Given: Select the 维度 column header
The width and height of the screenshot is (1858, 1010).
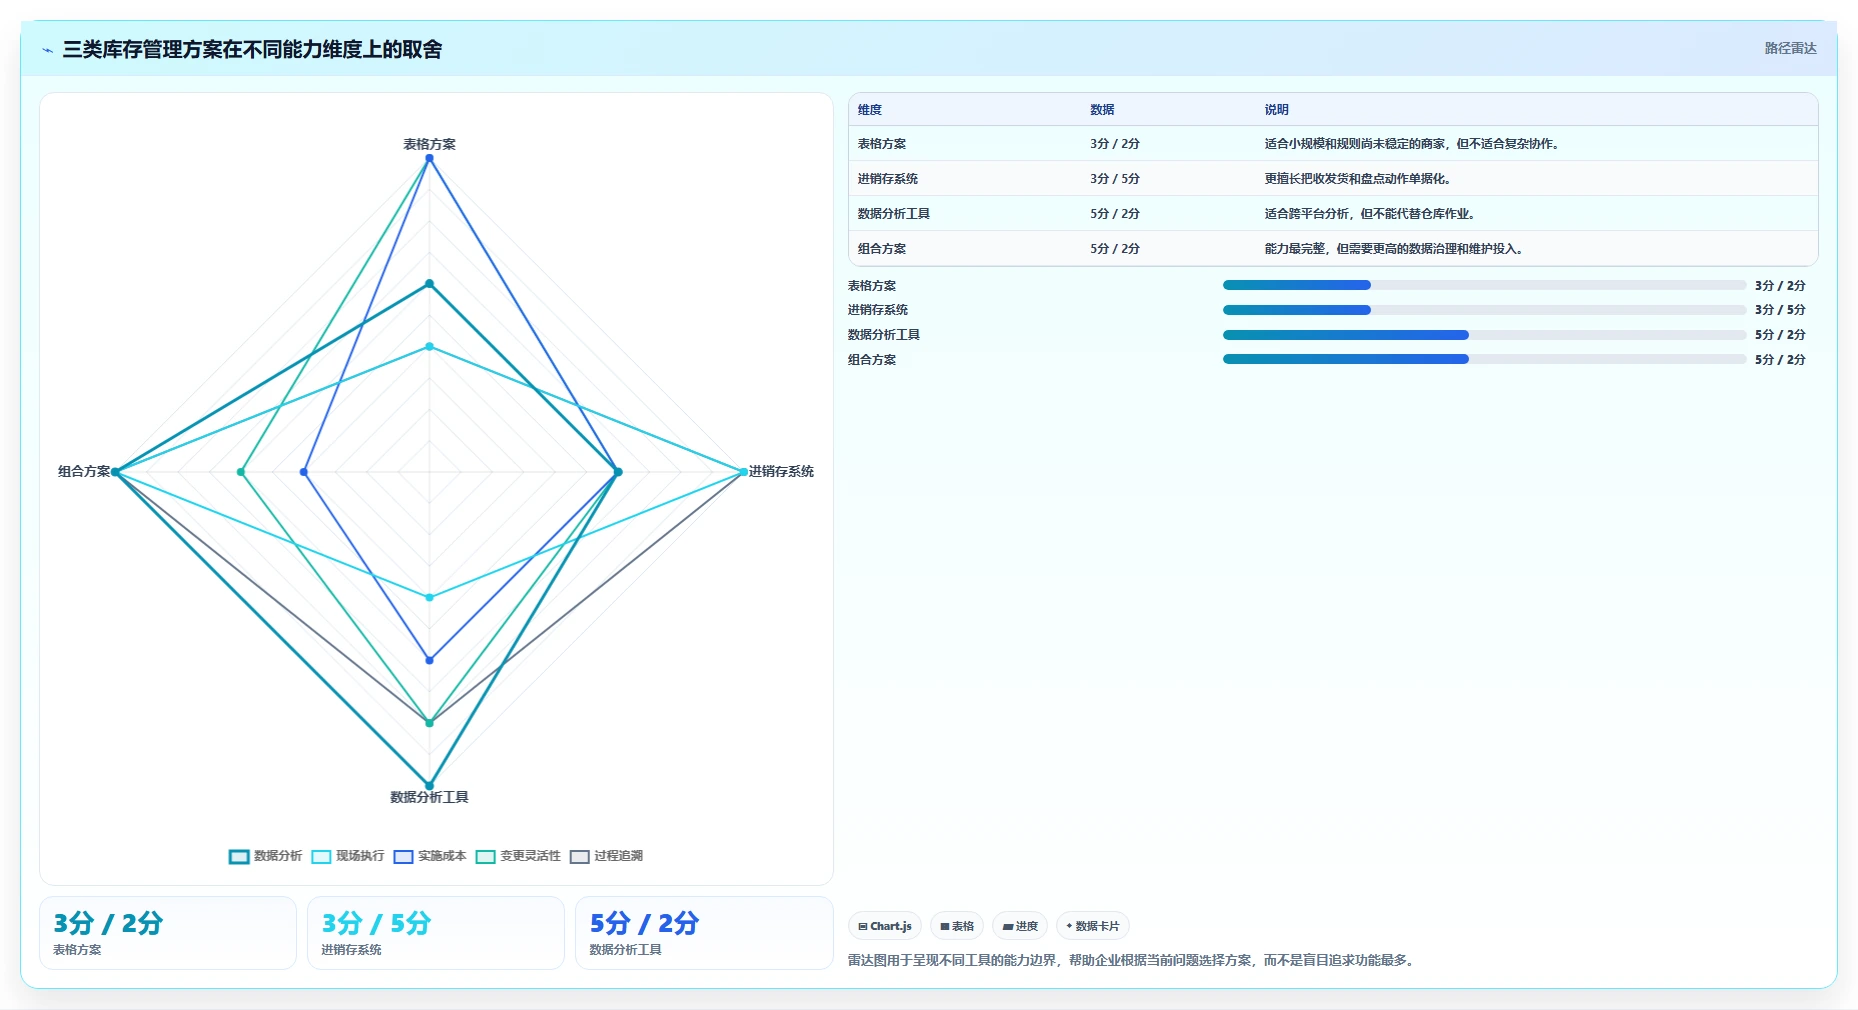Looking at the screenshot, I should pos(870,110).
